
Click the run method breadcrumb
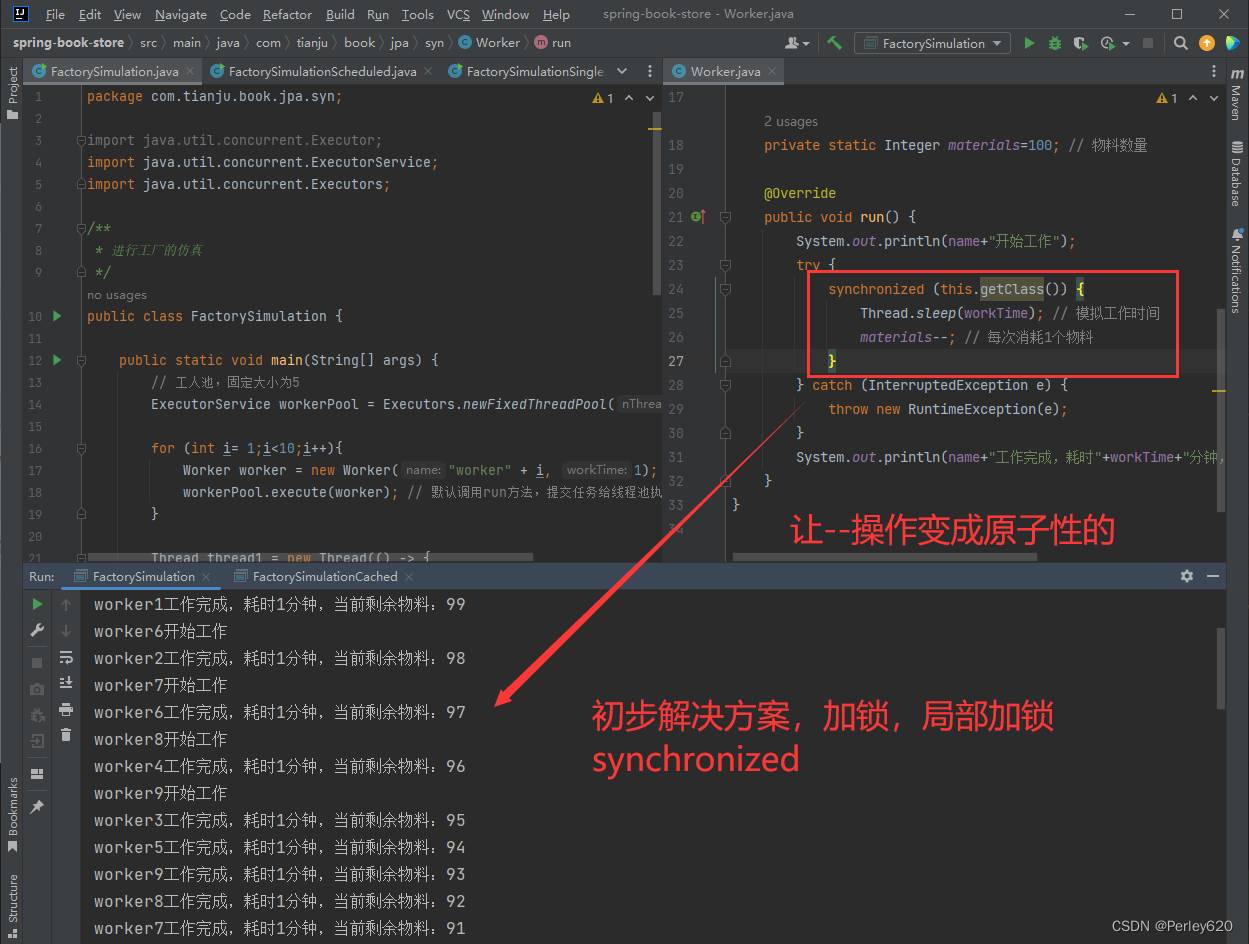pyautogui.click(x=552, y=43)
